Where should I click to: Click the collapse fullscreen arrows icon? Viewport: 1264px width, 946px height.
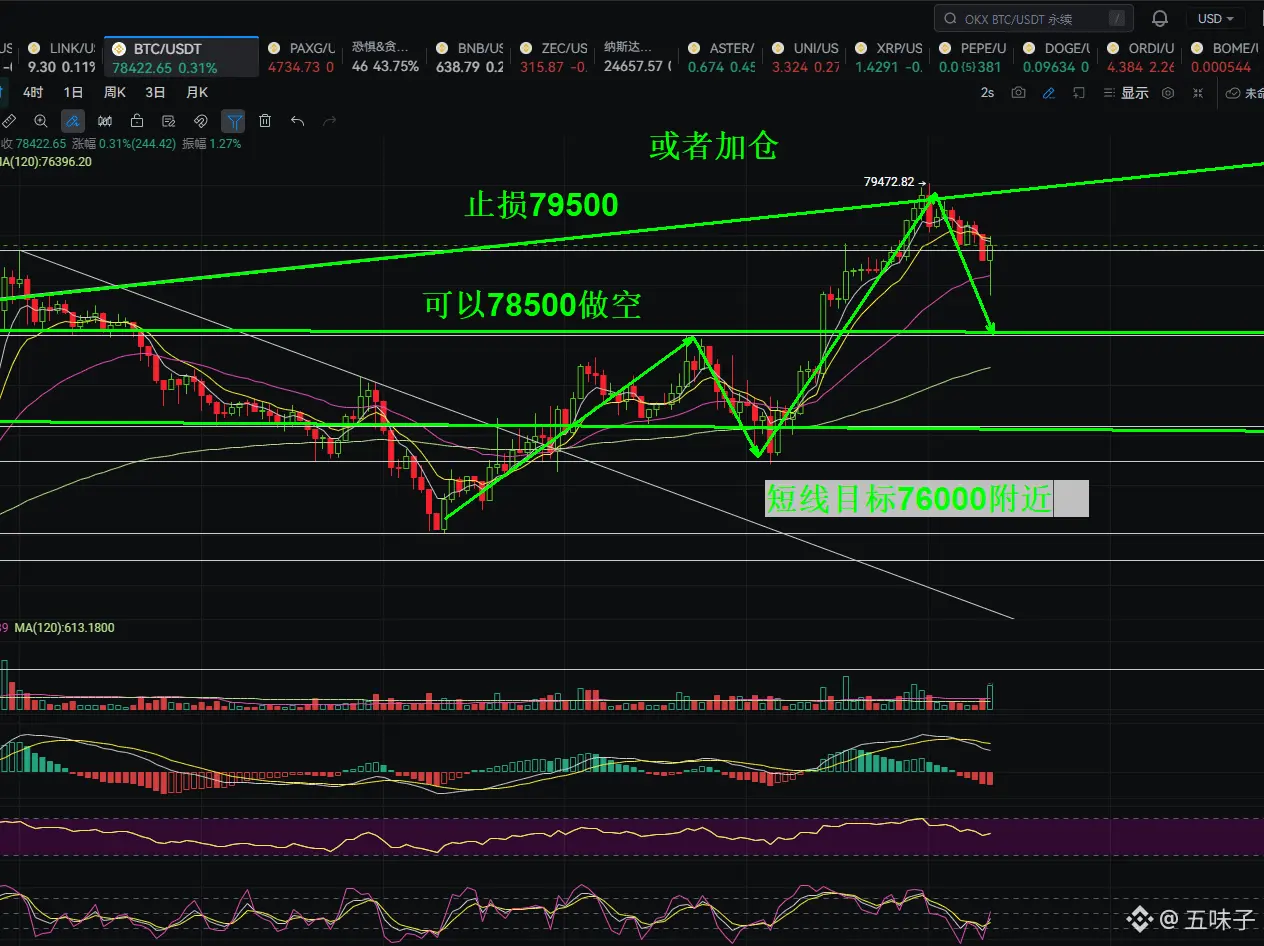(1198, 92)
